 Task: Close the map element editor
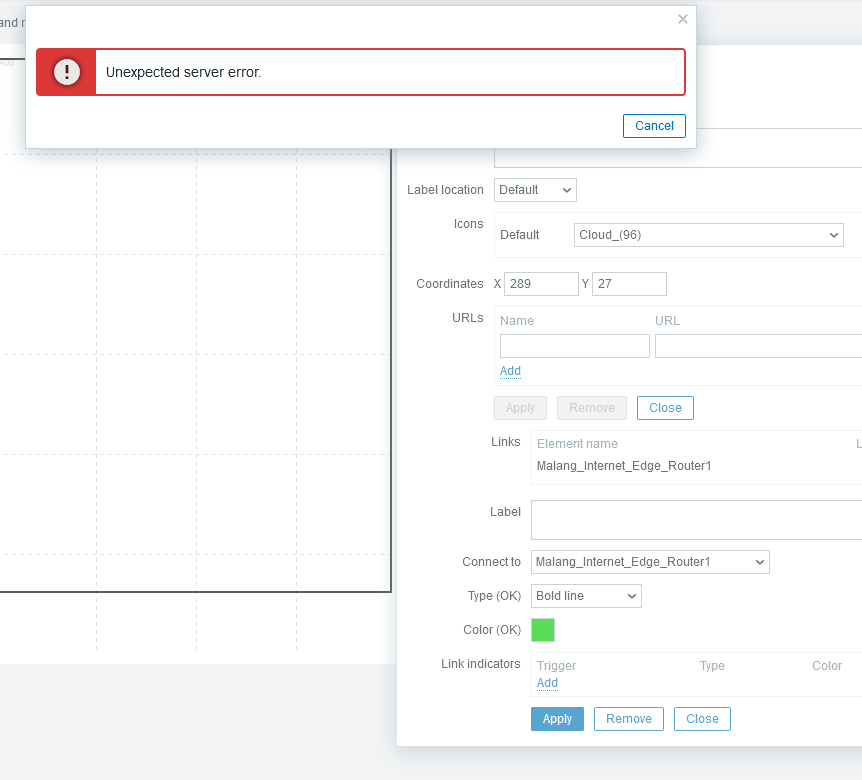click(x=665, y=408)
